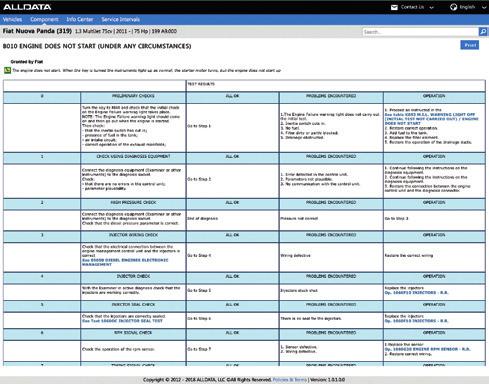The image size is (489, 384).
Task: Click the ALLDATA logo
Action: click(x=27, y=7)
